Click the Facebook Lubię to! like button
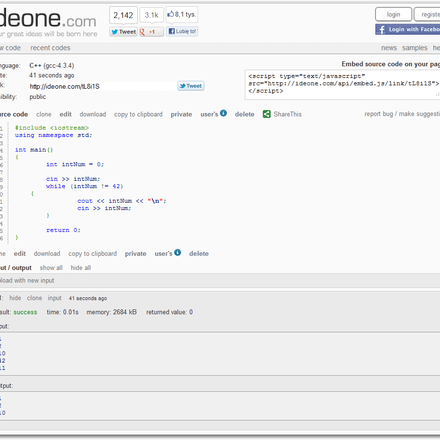440x440 pixels. (x=182, y=31)
